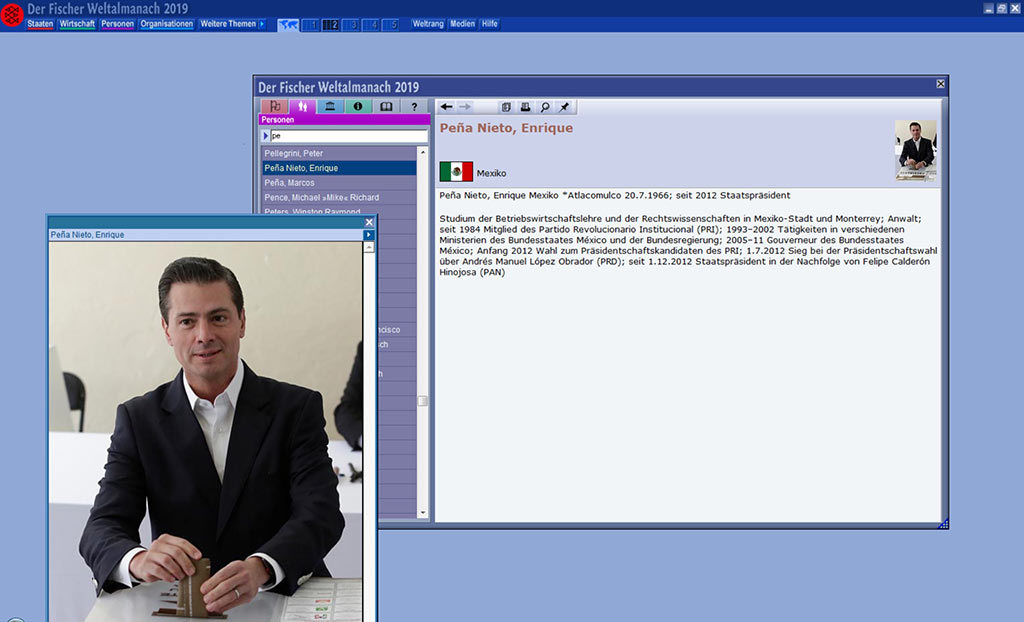
Task: Go forward with the right arrow
Action: tap(465, 107)
